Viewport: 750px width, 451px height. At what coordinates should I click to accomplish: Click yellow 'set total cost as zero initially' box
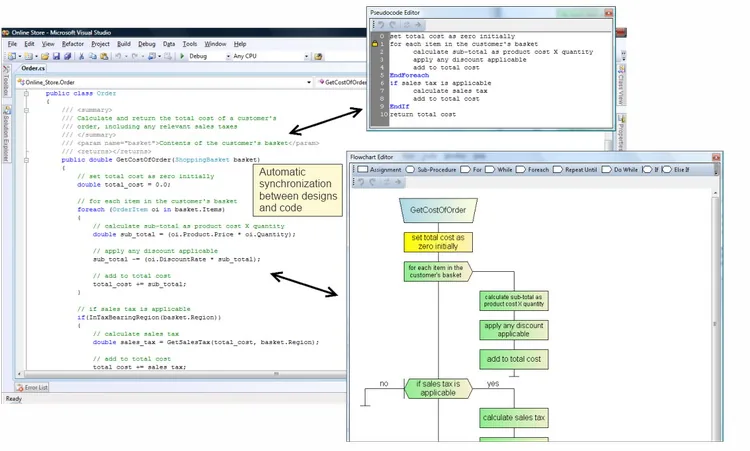tap(438, 242)
